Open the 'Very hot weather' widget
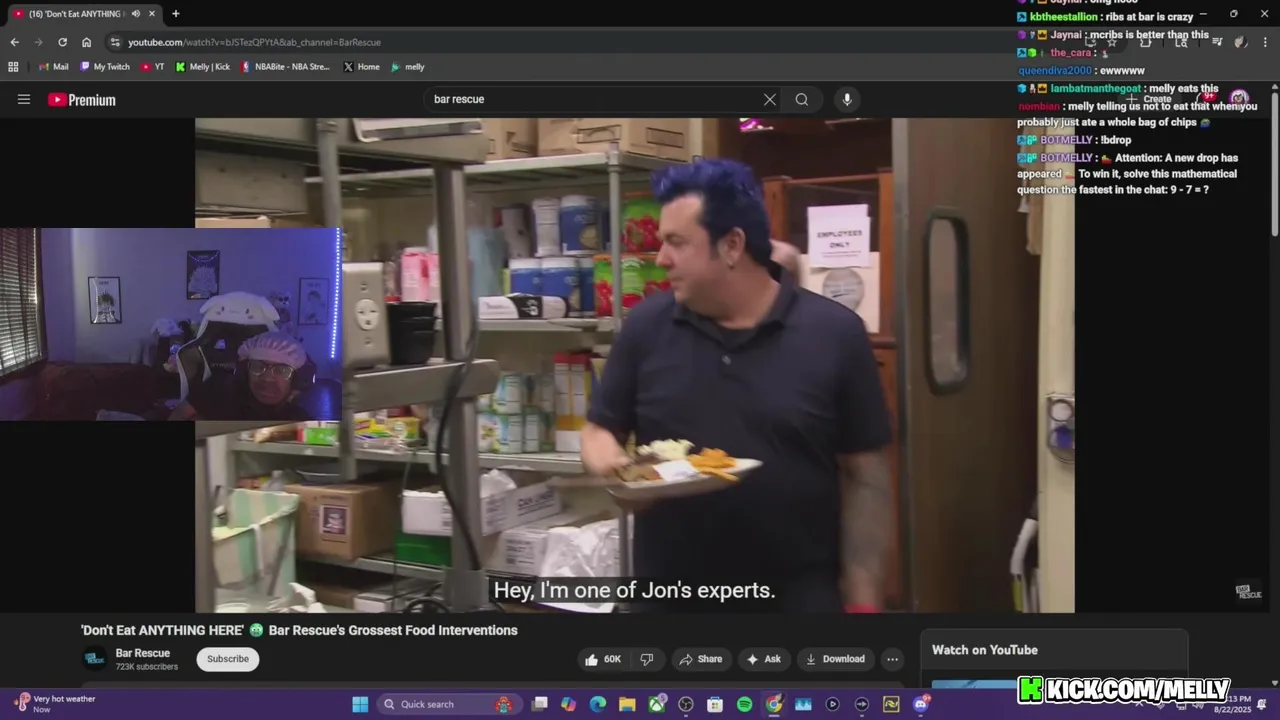 56,704
